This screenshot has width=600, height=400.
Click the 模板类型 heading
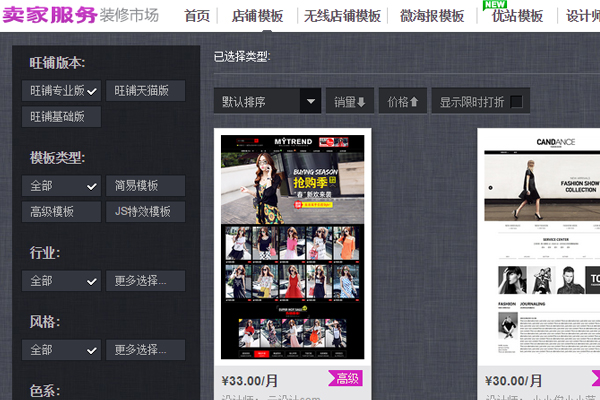click(x=57, y=158)
